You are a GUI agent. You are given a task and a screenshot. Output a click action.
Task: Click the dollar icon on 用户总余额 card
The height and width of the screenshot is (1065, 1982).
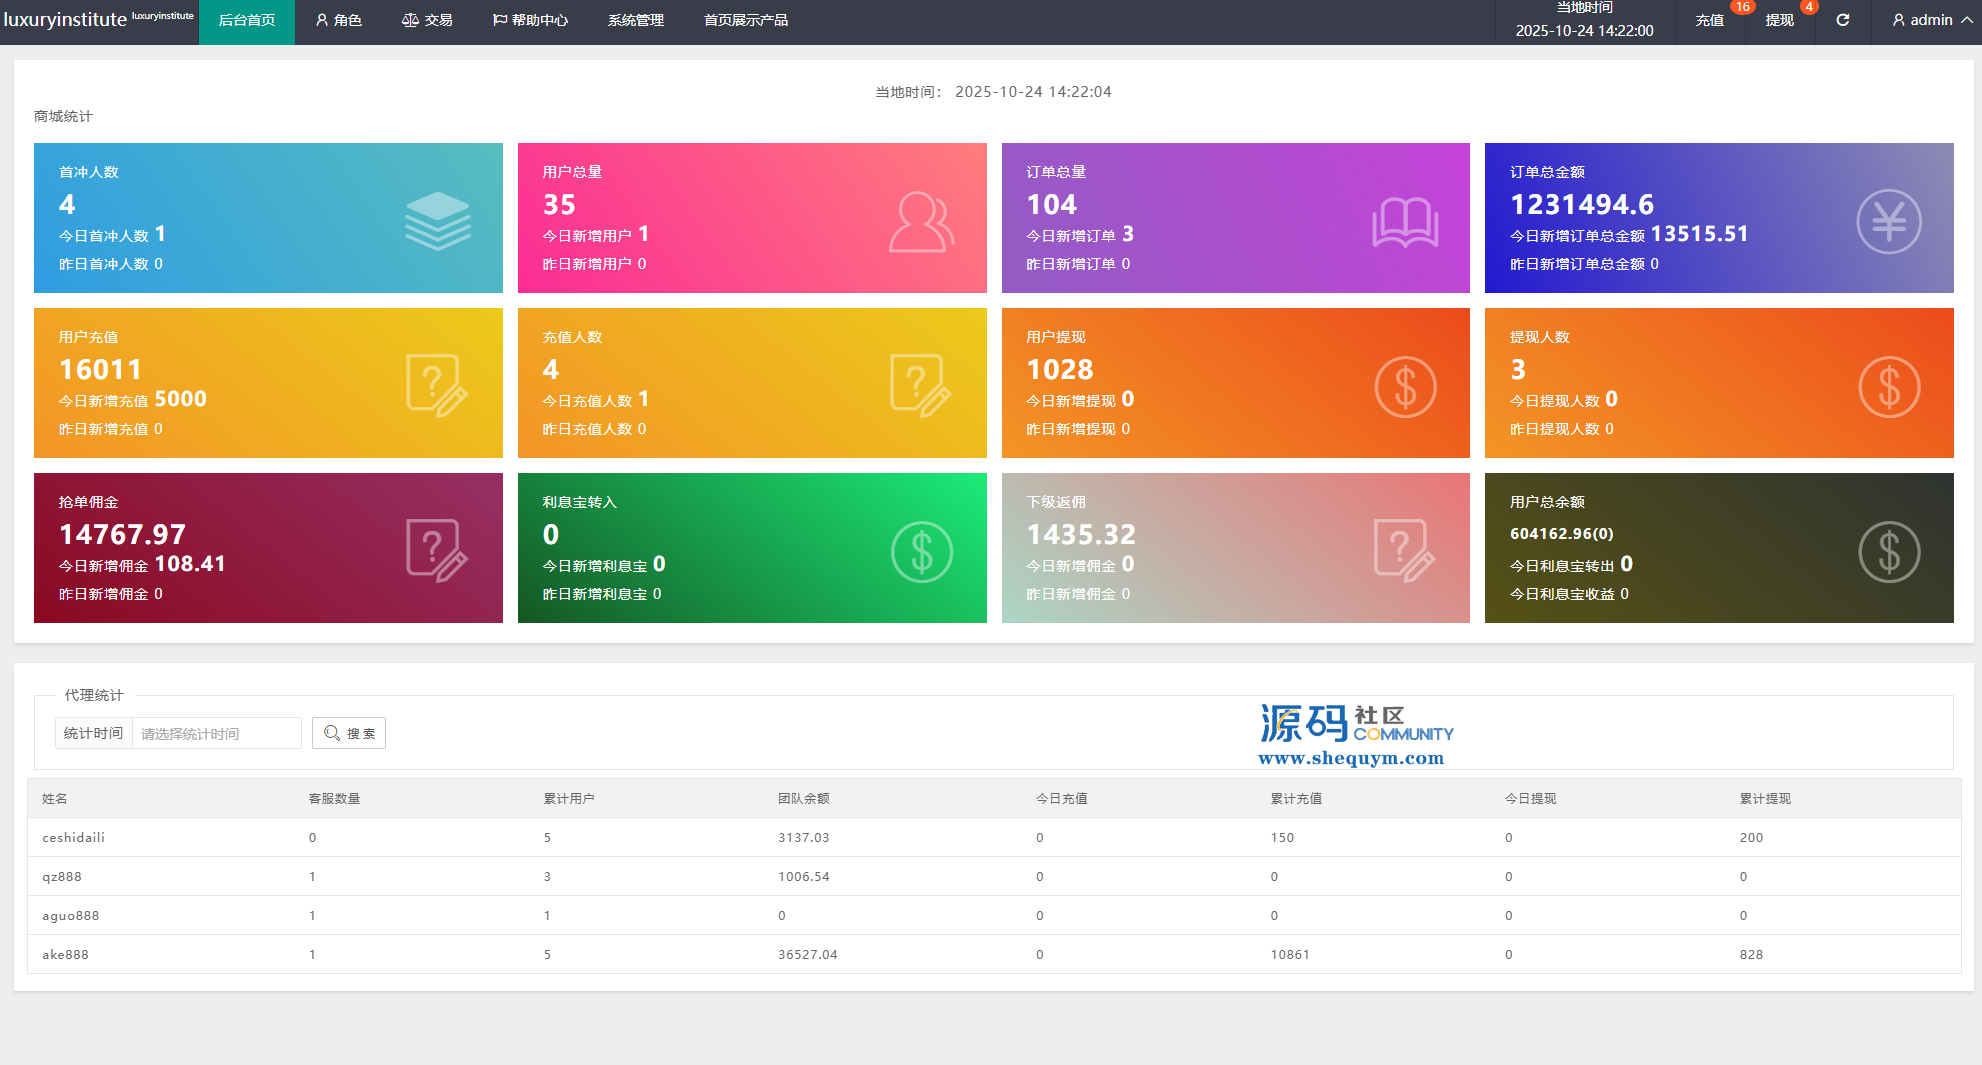click(x=1888, y=552)
